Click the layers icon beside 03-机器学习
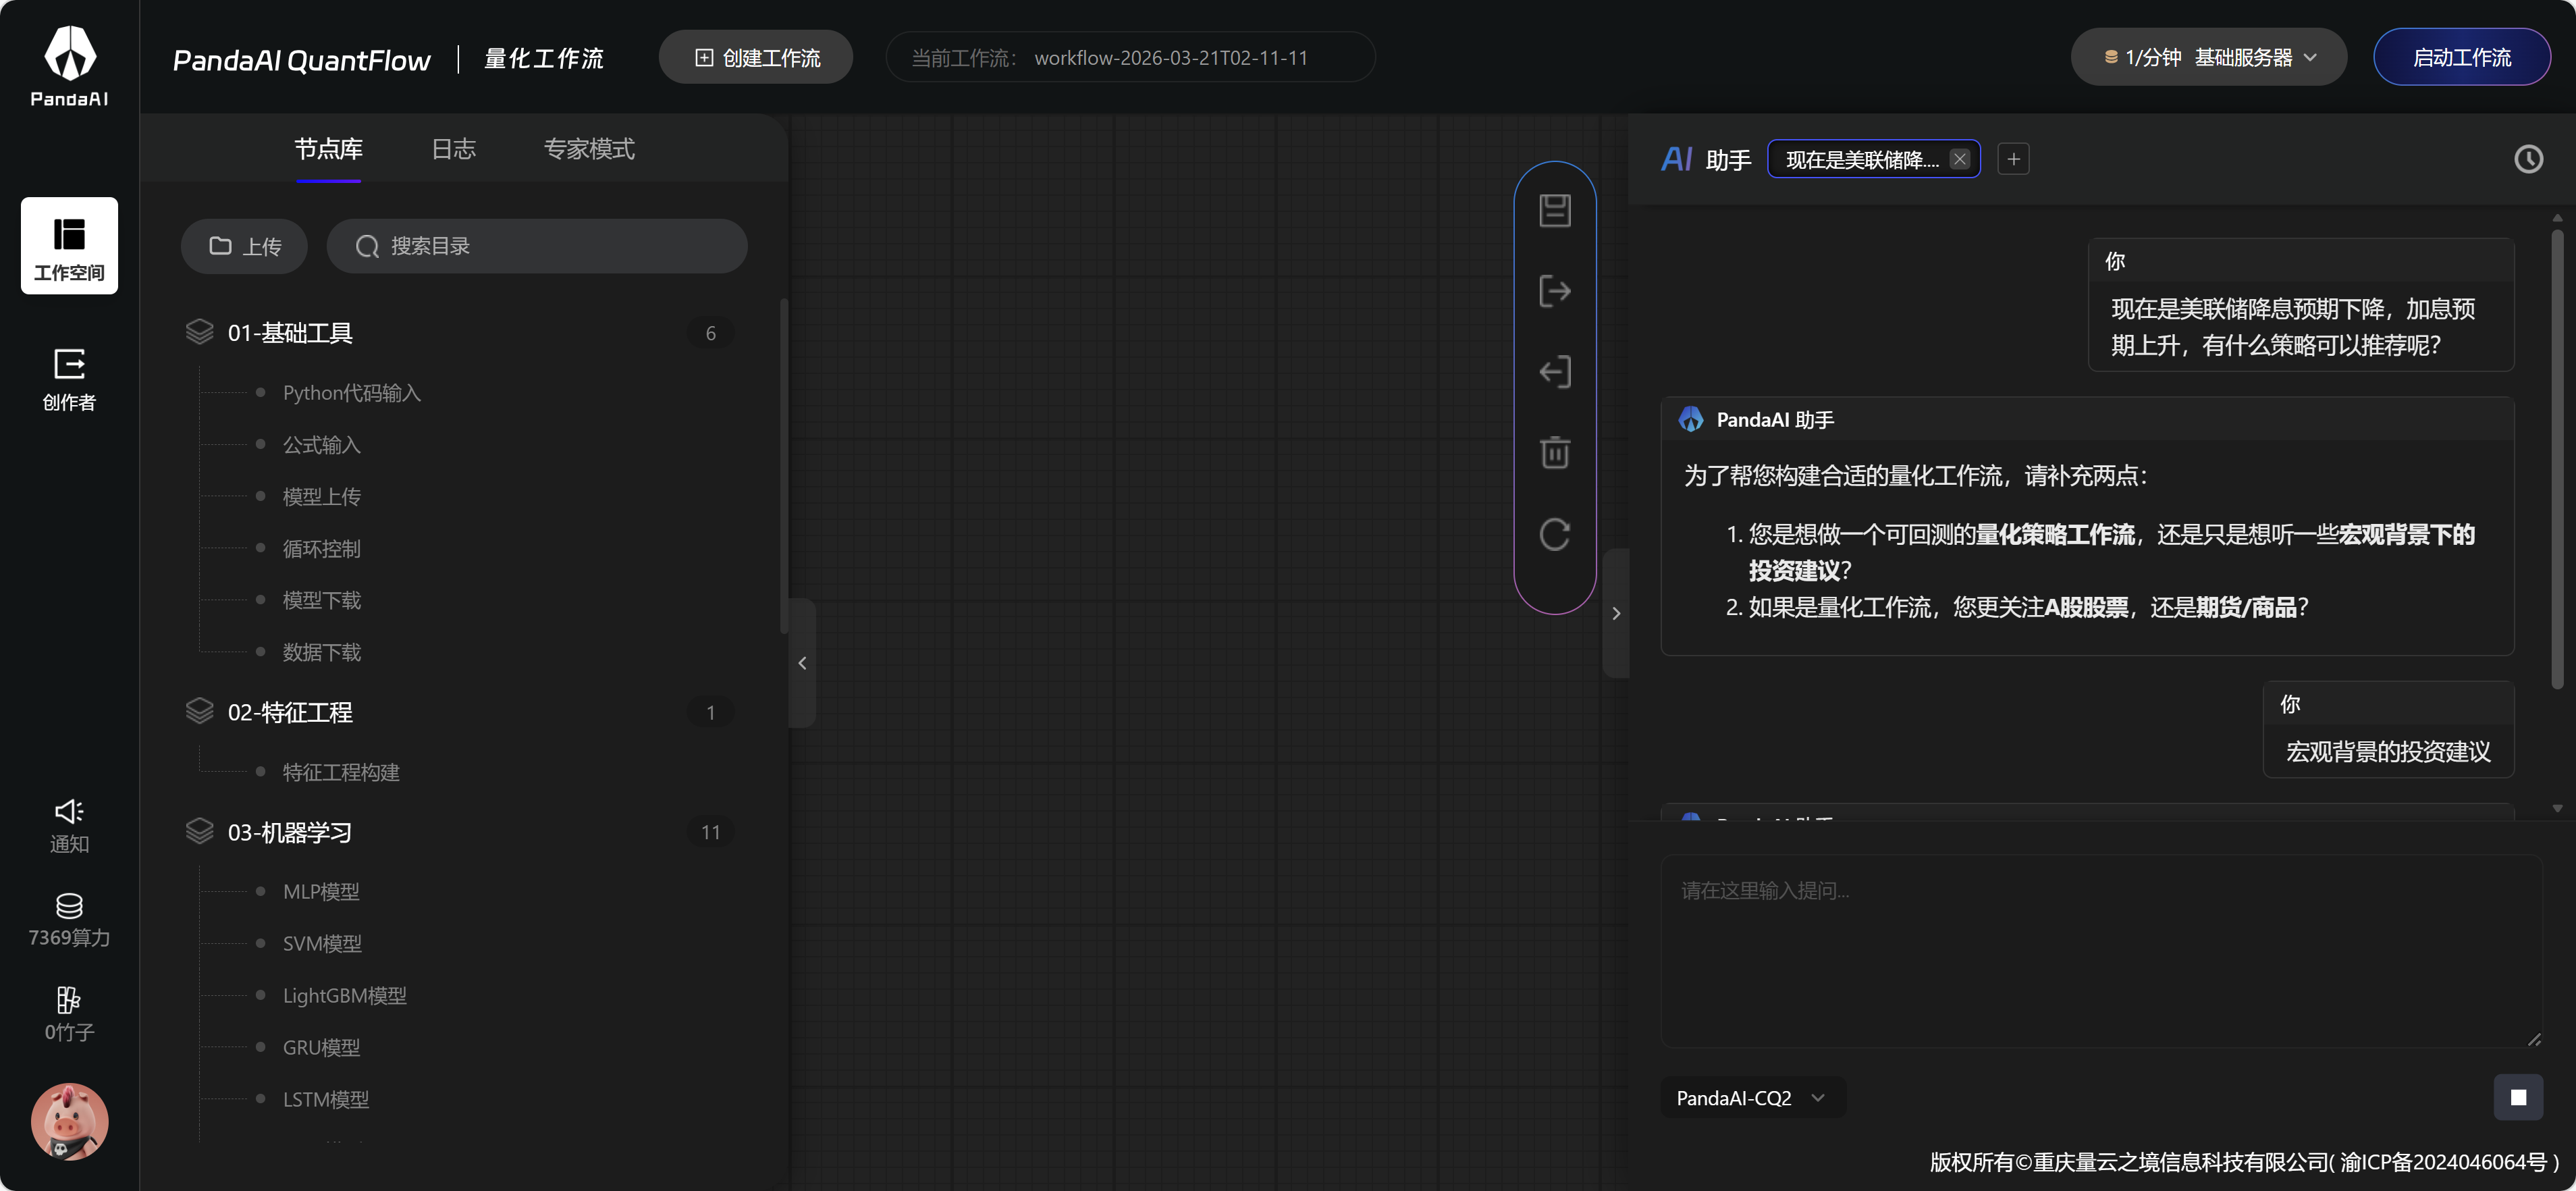 coord(199,832)
